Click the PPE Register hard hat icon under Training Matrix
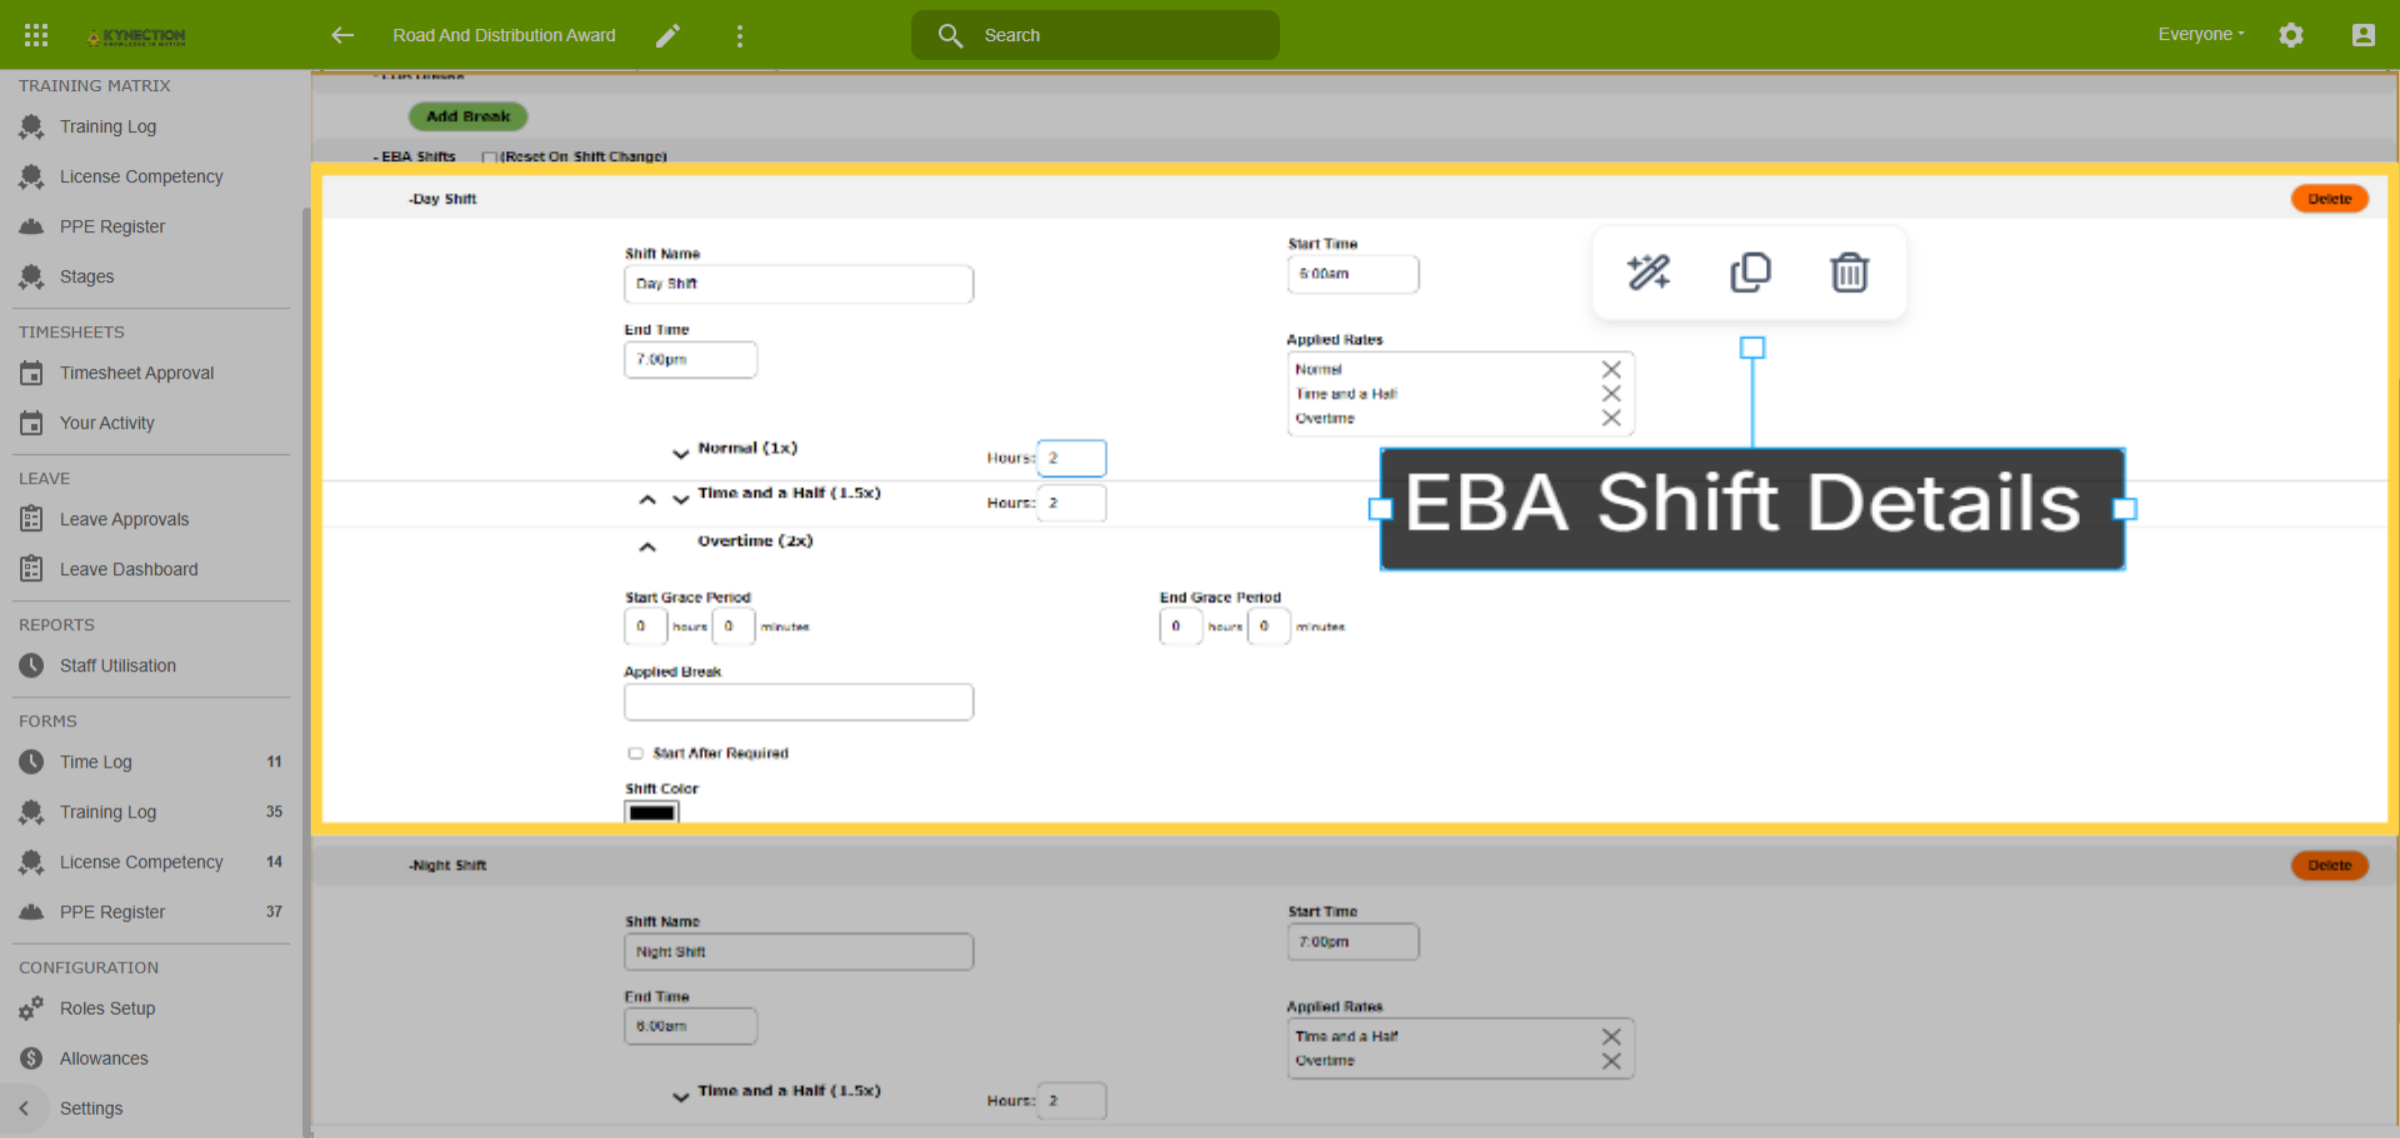This screenshot has height=1138, width=2400. pyautogui.click(x=32, y=226)
